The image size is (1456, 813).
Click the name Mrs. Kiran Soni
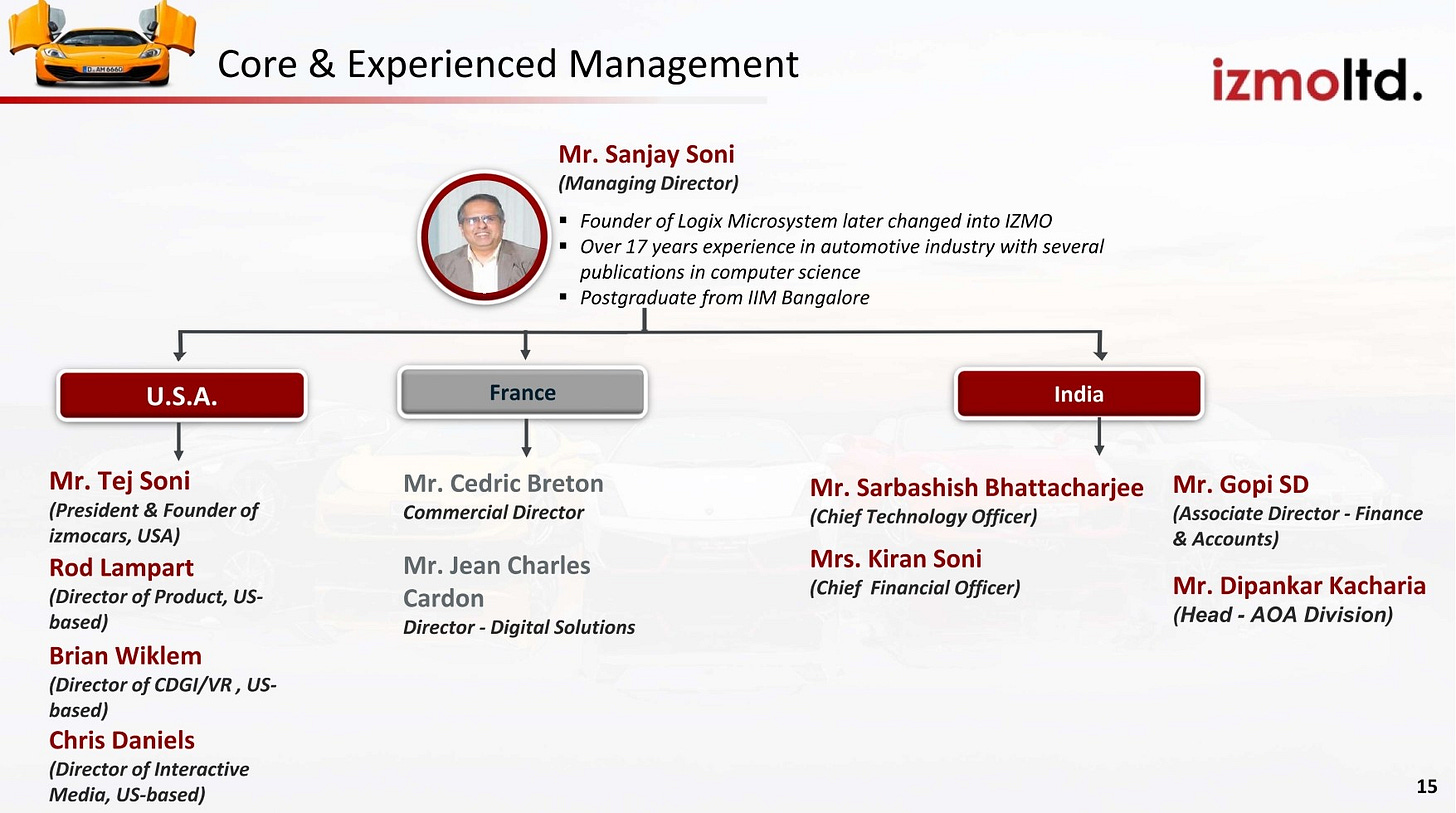click(x=895, y=558)
